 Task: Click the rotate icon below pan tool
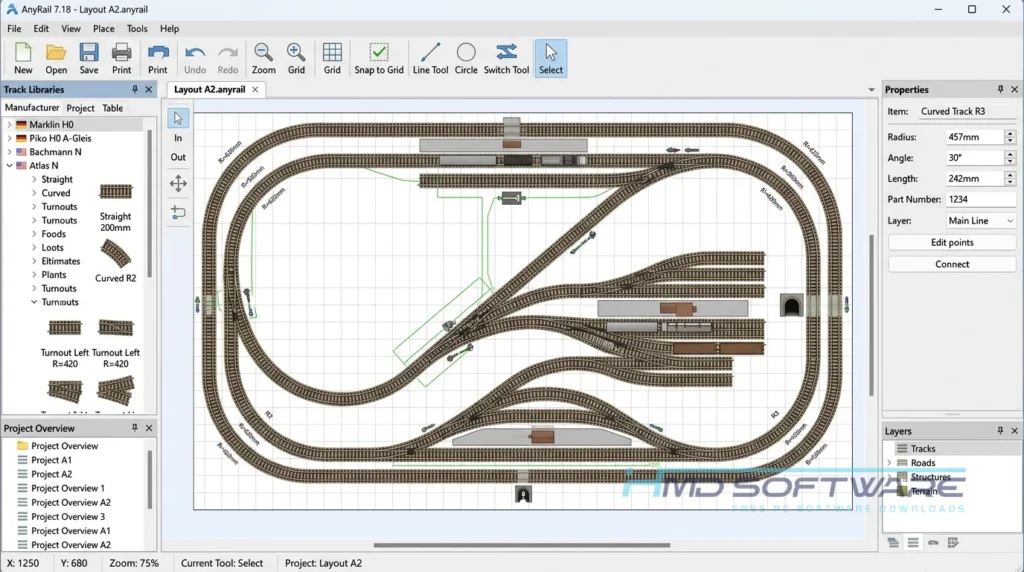pyautogui.click(x=178, y=212)
